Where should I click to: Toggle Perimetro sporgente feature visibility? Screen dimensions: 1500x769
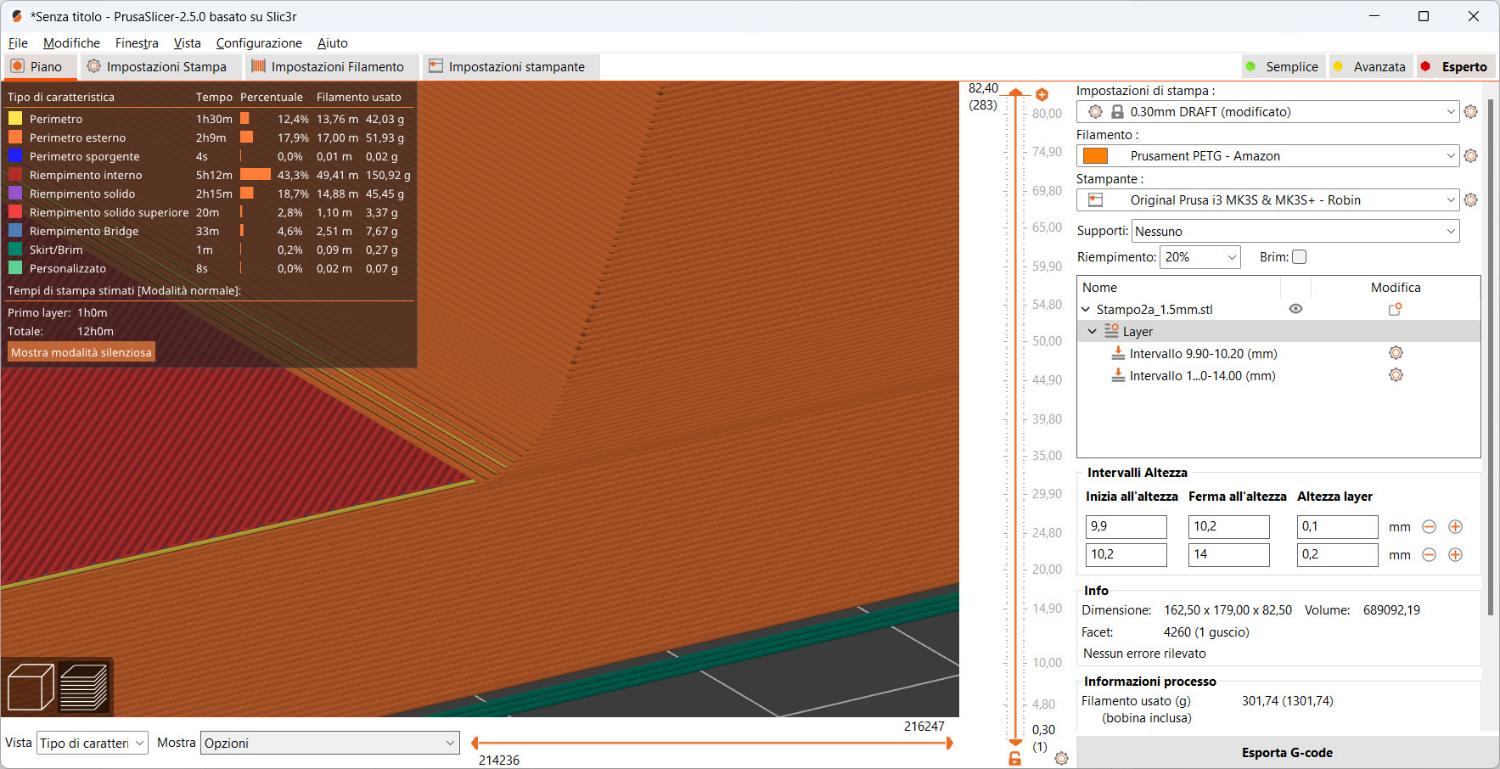tap(15, 156)
